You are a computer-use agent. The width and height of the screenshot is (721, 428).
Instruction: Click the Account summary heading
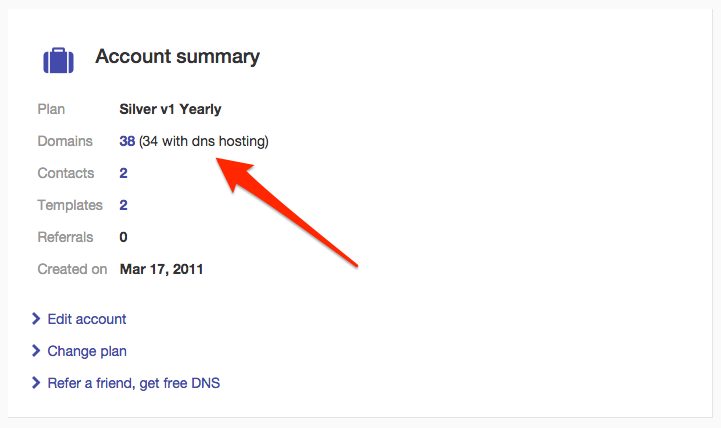(177, 57)
